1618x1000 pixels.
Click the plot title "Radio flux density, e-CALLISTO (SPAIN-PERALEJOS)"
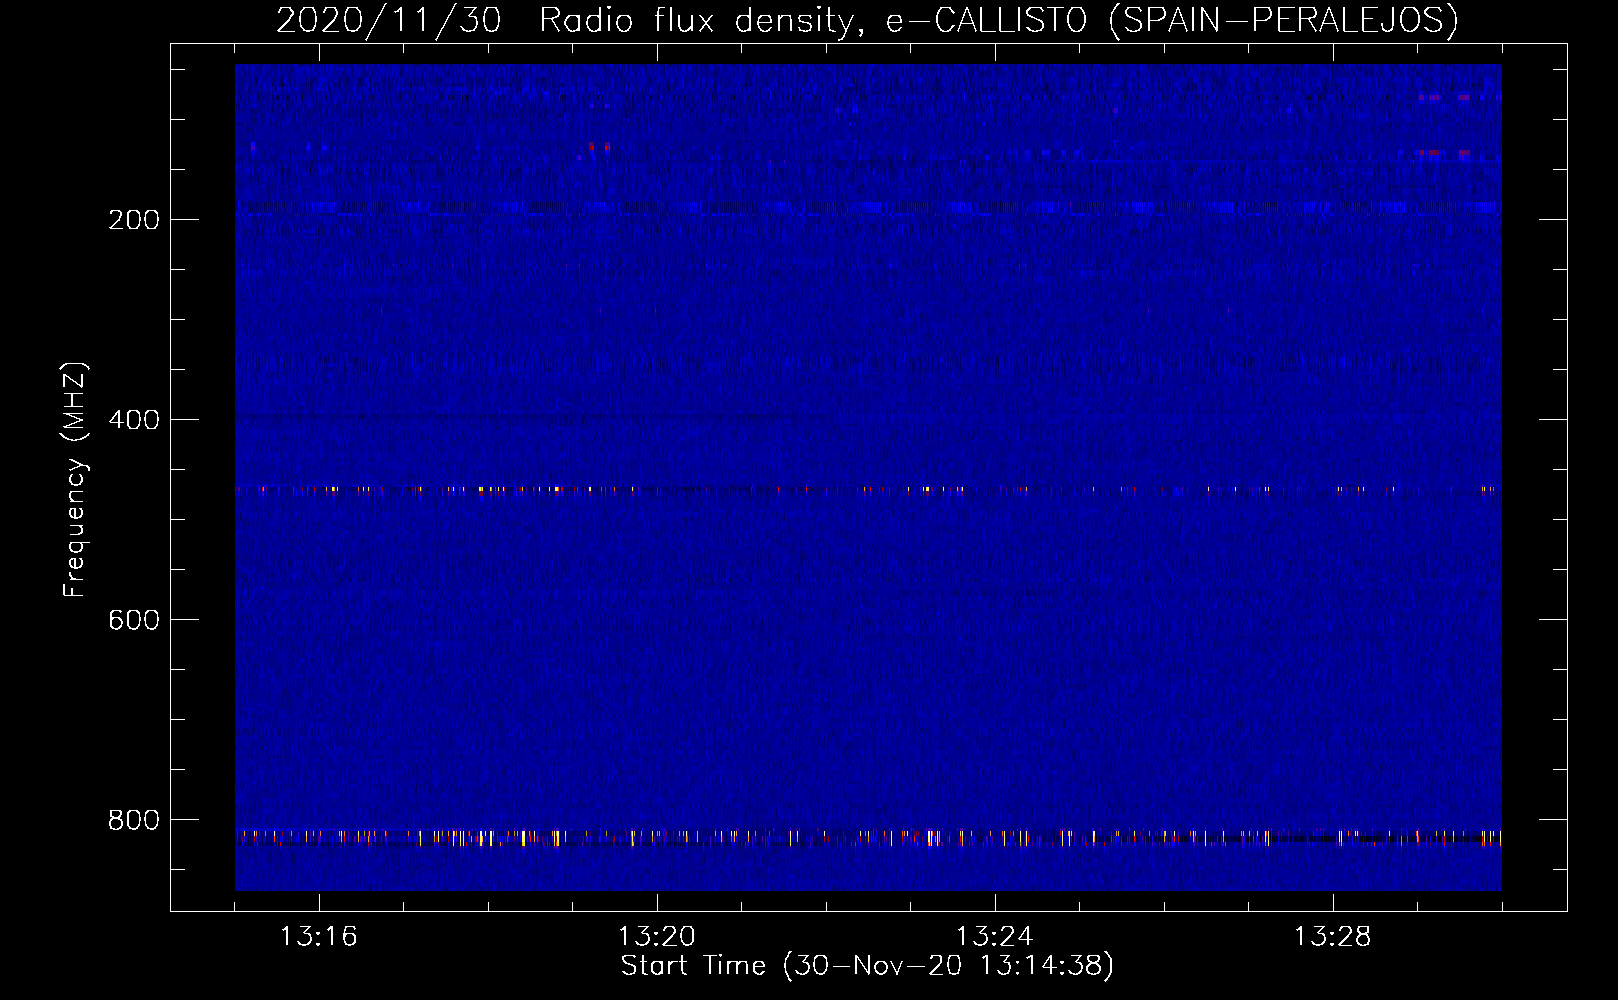(998, 20)
